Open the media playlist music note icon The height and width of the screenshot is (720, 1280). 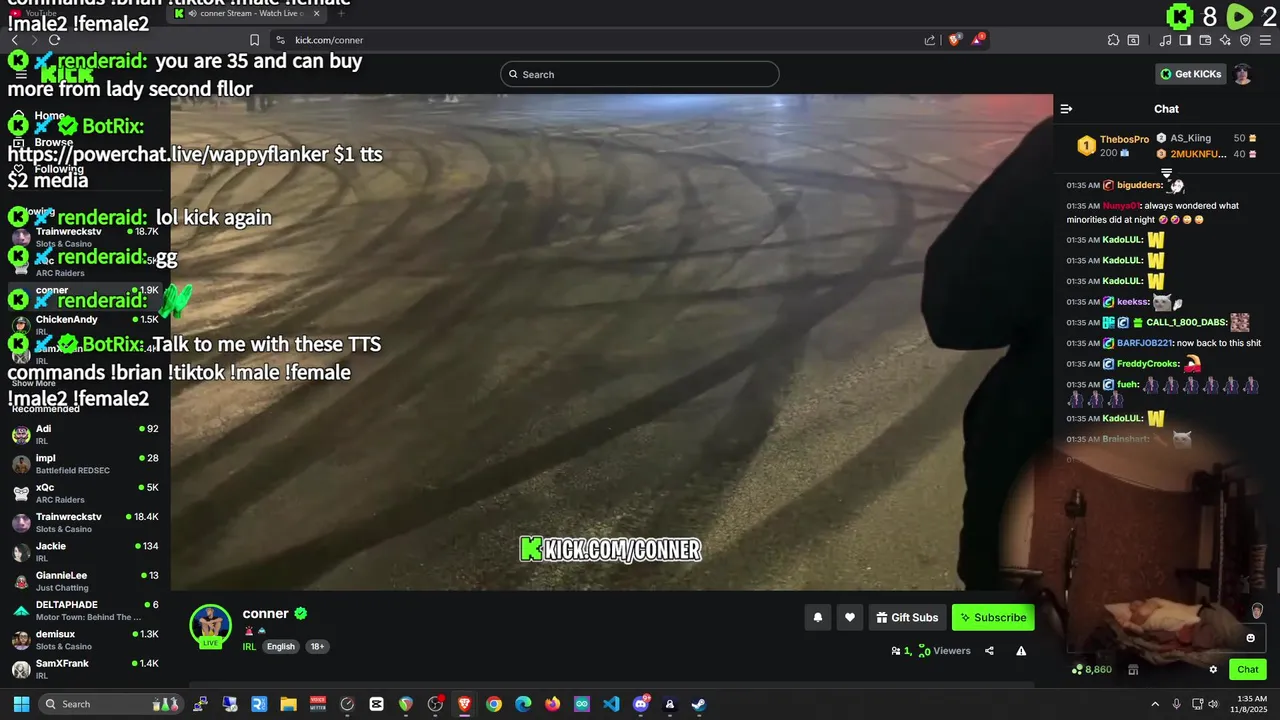pos(1166,40)
